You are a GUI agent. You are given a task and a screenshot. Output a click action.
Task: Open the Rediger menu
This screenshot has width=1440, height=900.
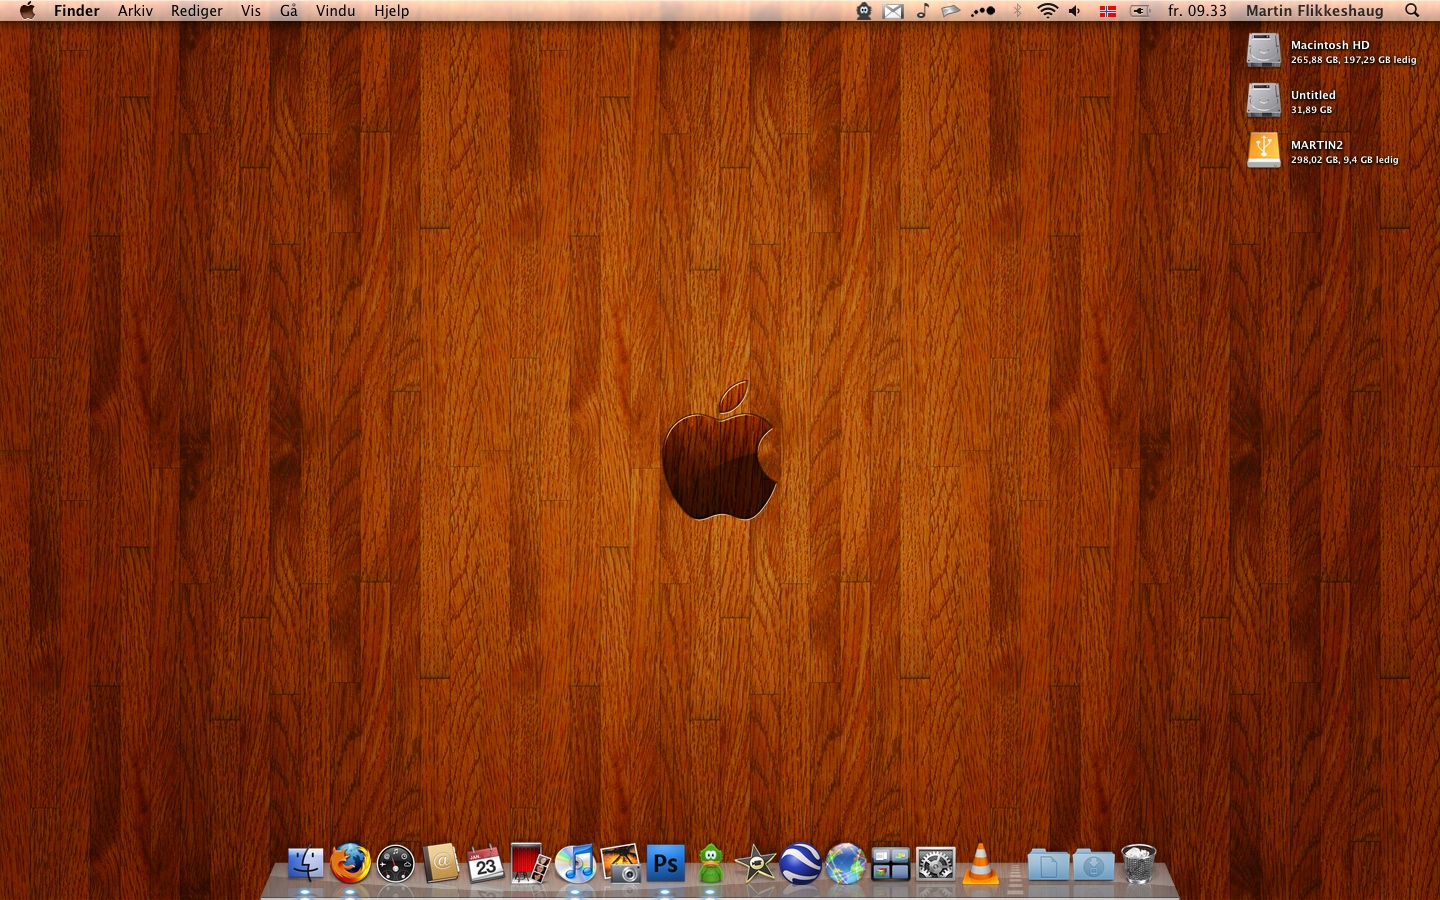197,11
